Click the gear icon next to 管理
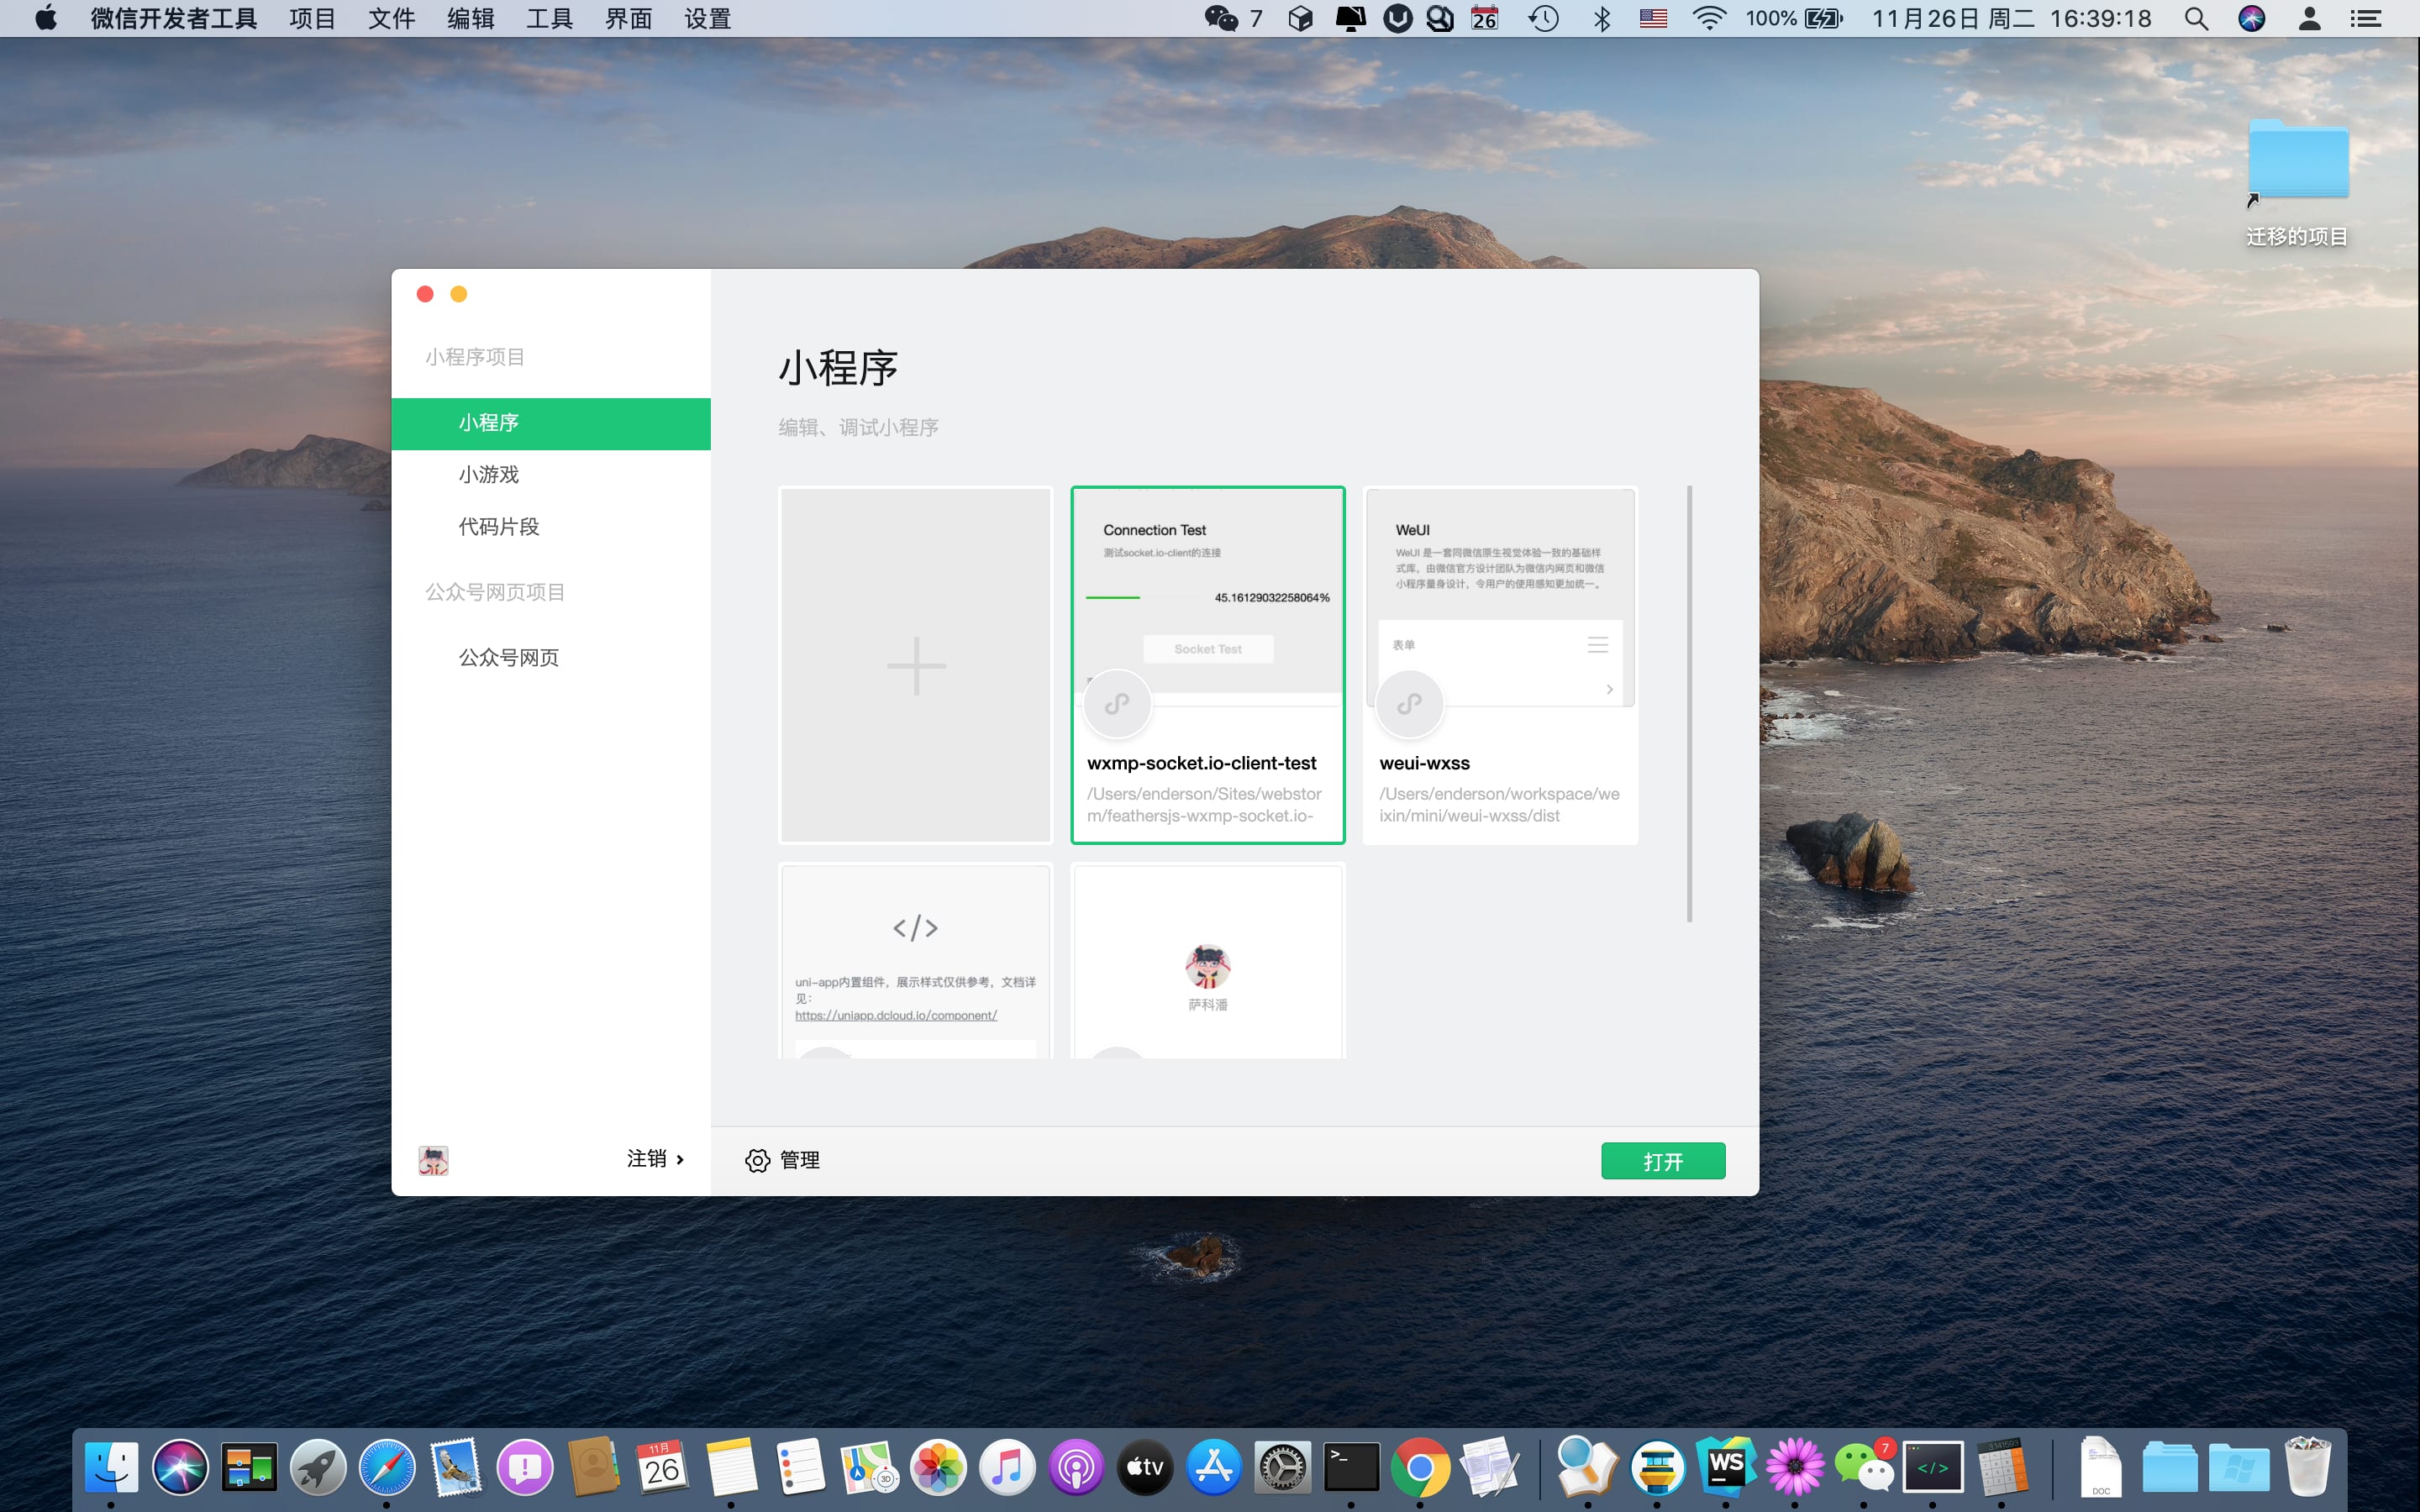Image resolution: width=2420 pixels, height=1512 pixels. point(757,1160)
